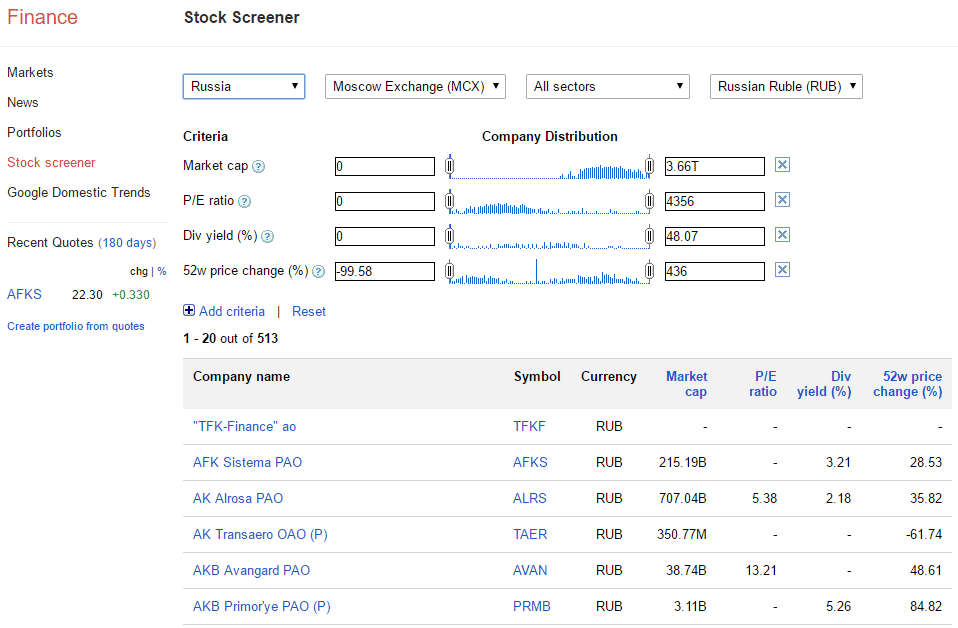
Task: Remove the Div yield criterion
Action: click(x=782, y=235)
